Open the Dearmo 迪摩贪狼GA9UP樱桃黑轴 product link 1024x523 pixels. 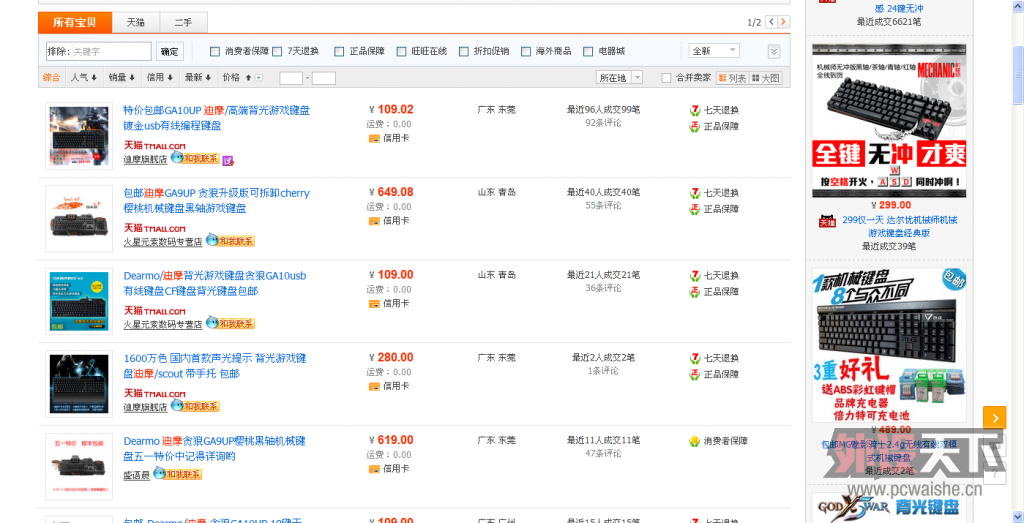pyautogui.click(x=214, y=449)
